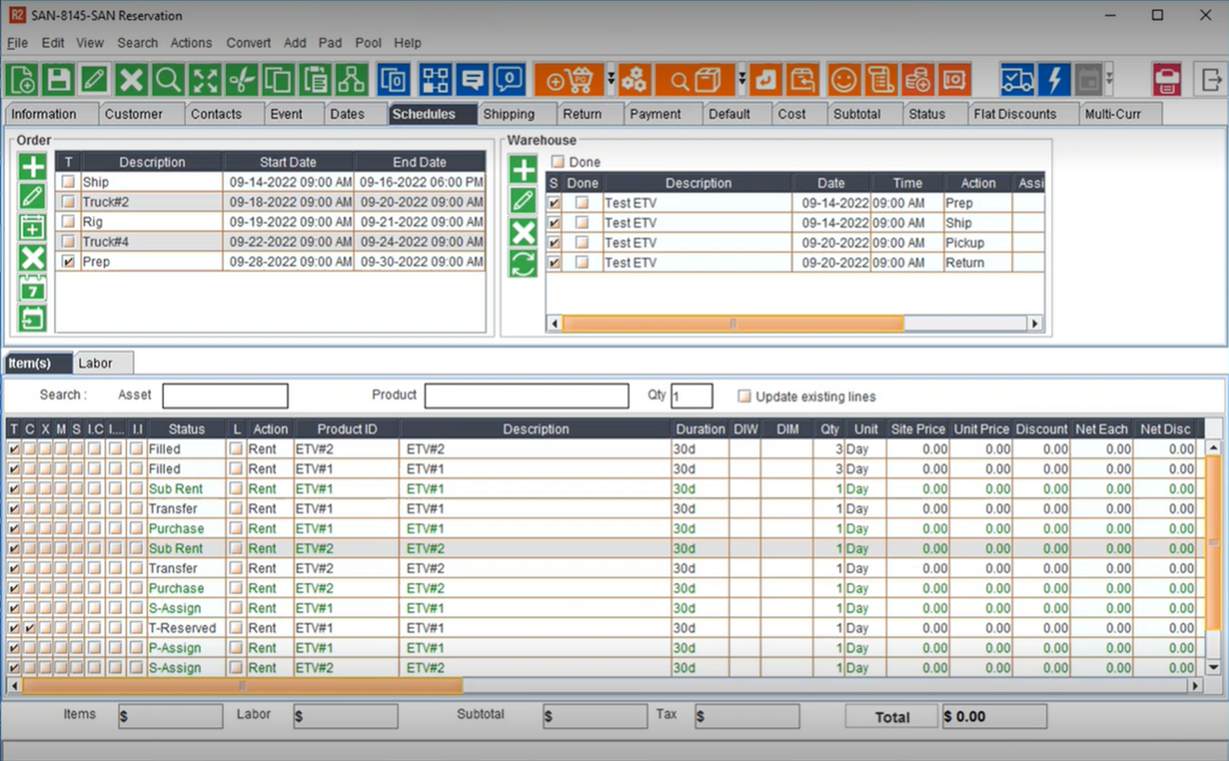Enable the 'Update existing lines' checkbox
Viewport: 1229px width, 761px height.
tap(744, 396)
